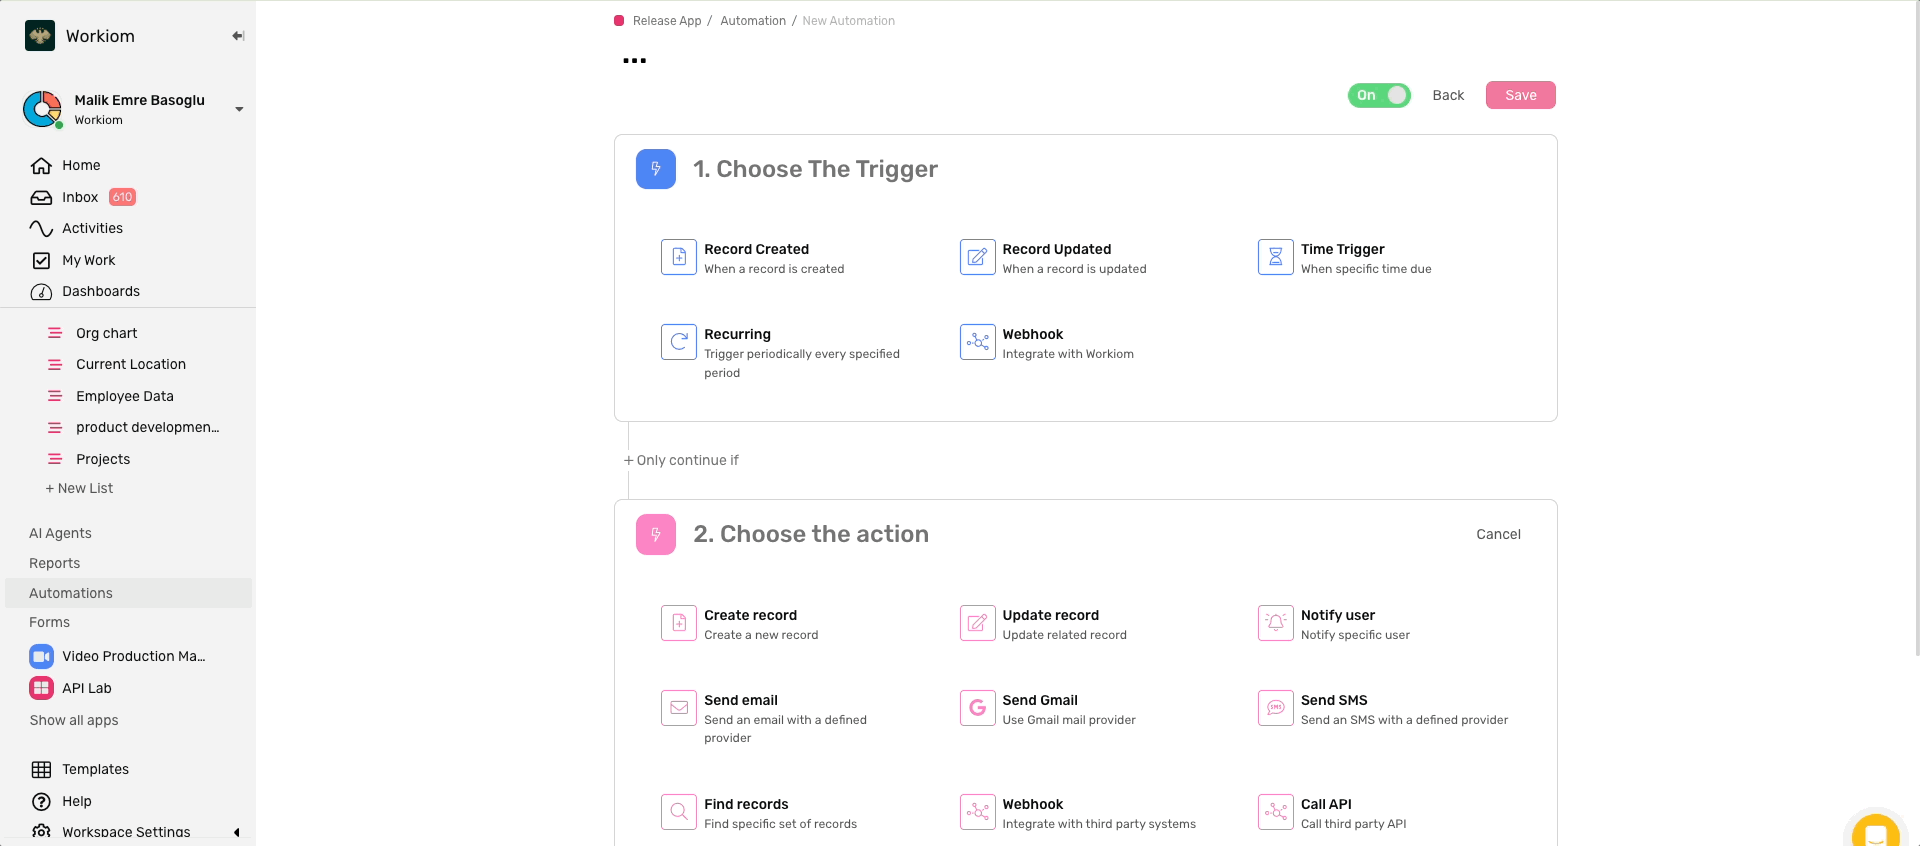Expand the Workspace Settings arrow
The image size is (1920, 846).
click(x=237, y=832)
